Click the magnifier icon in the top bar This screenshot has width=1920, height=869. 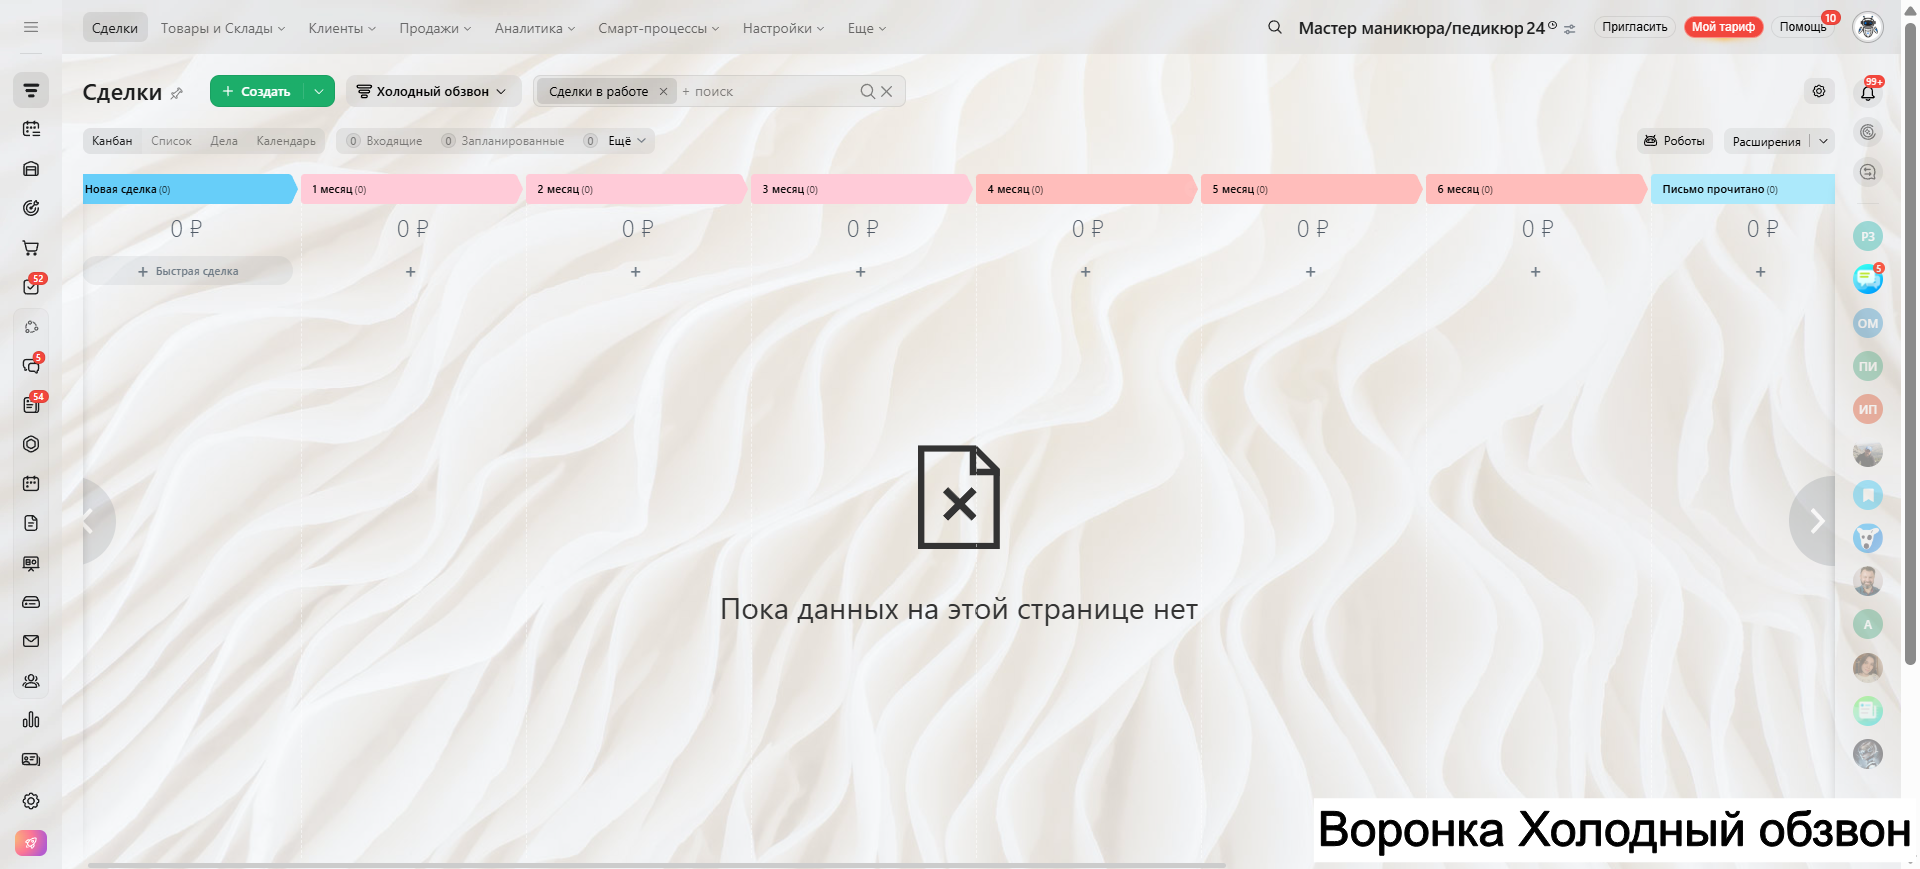pyautogui.click(x=1275, y=27)
